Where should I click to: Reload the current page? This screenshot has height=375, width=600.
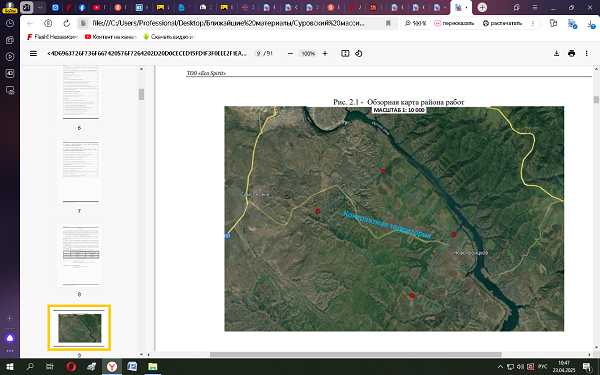tap(67, 23)
